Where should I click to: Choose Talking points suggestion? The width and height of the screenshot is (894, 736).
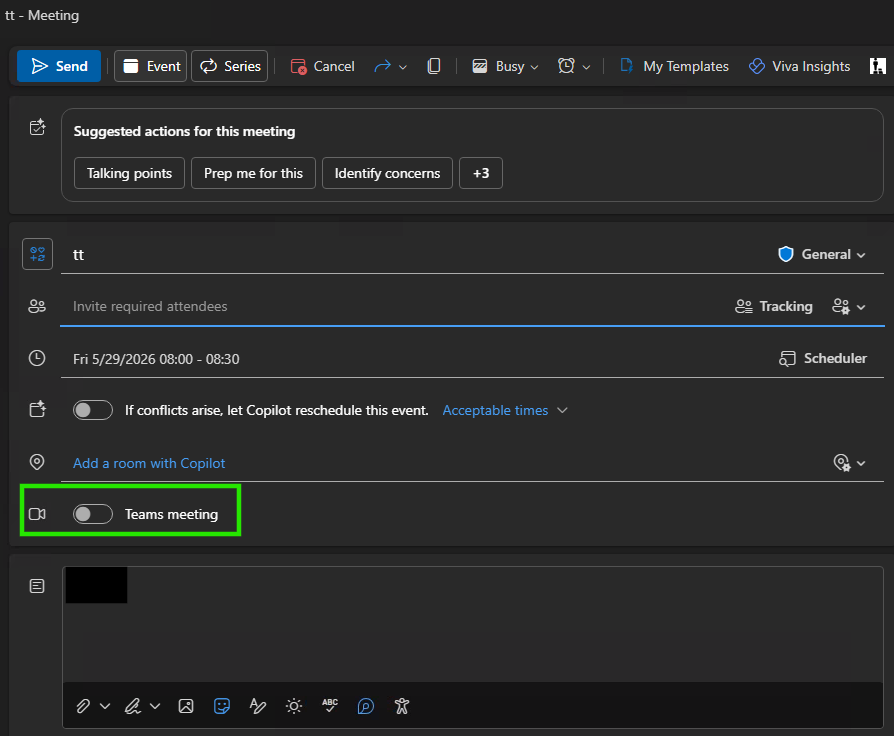pos(129,173)
